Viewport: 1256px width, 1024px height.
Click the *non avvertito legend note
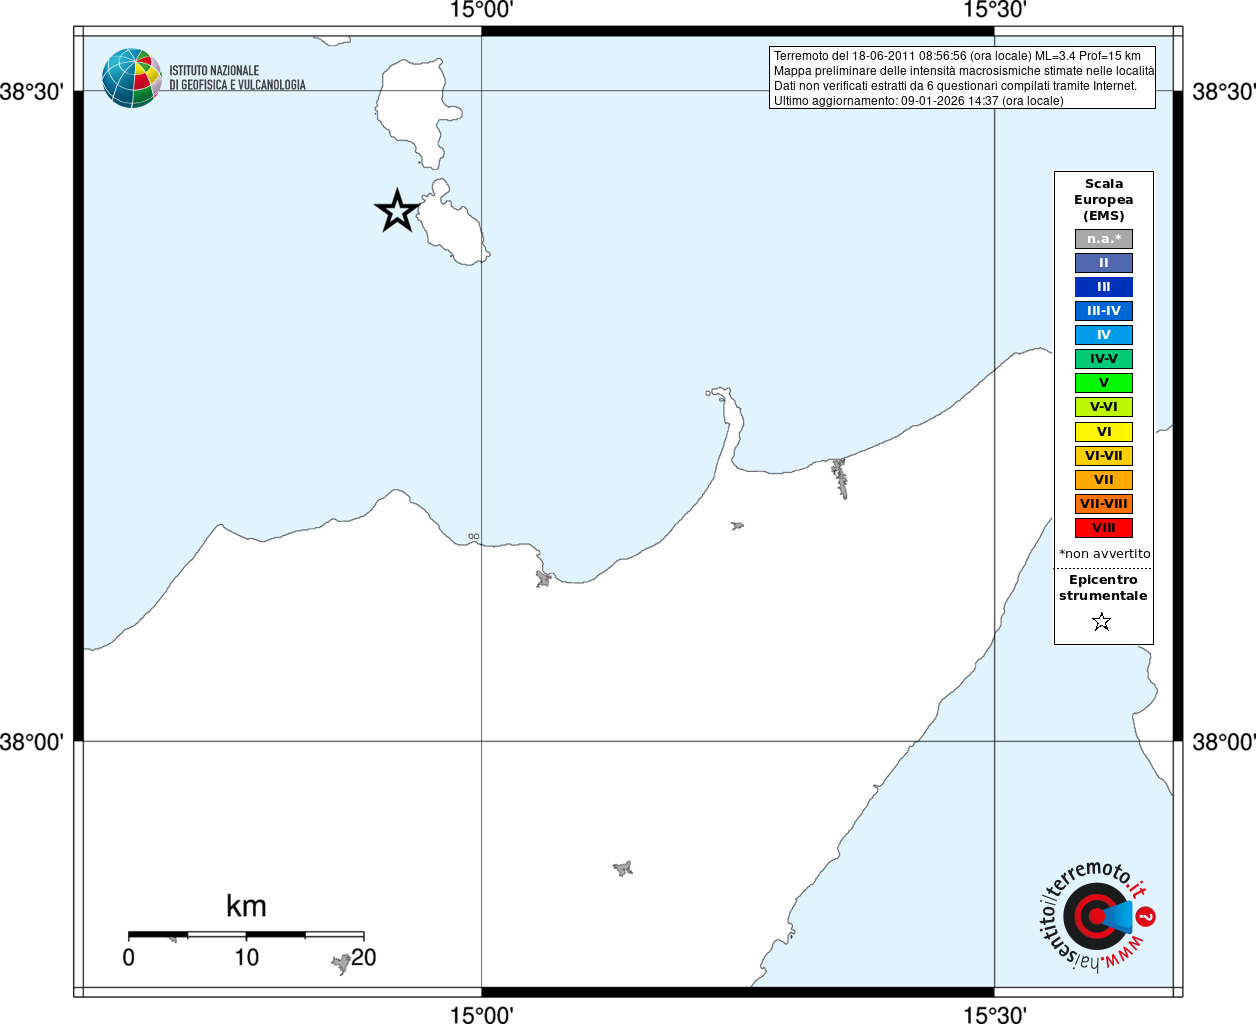pos(1105,554)
